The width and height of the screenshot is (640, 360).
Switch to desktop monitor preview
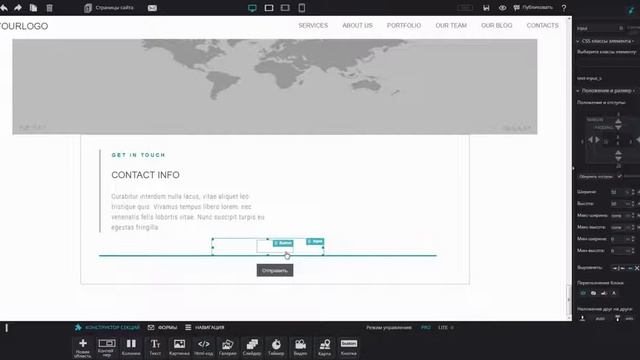pos(252,8)
